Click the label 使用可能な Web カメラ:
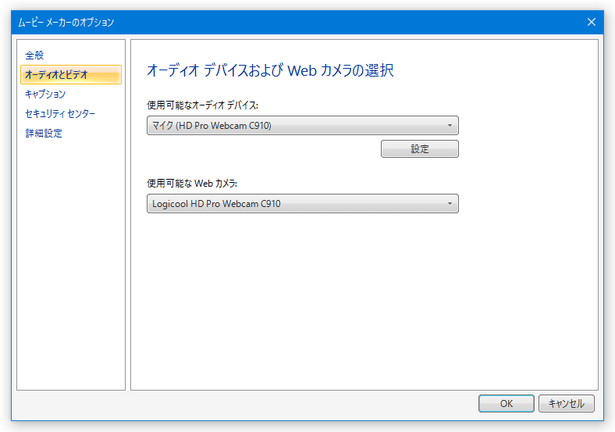This screenshot has width=615, height=432. click(192, 183)
